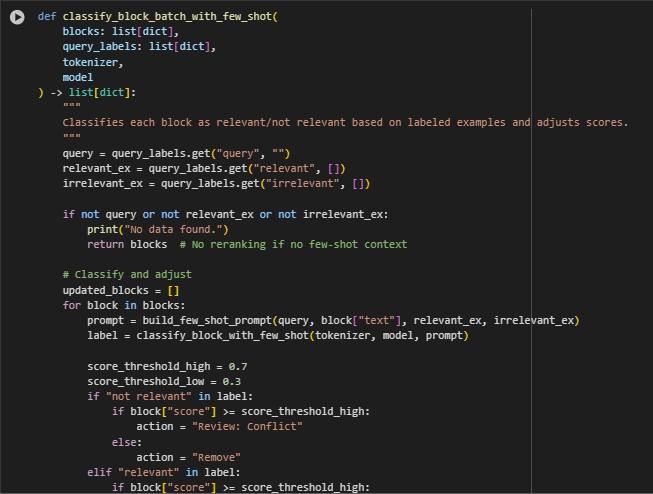Click the 'query_labels: list[dict],' parameter line
The height and width of the screenshot is (494, 653).
[x=139, y=47]
